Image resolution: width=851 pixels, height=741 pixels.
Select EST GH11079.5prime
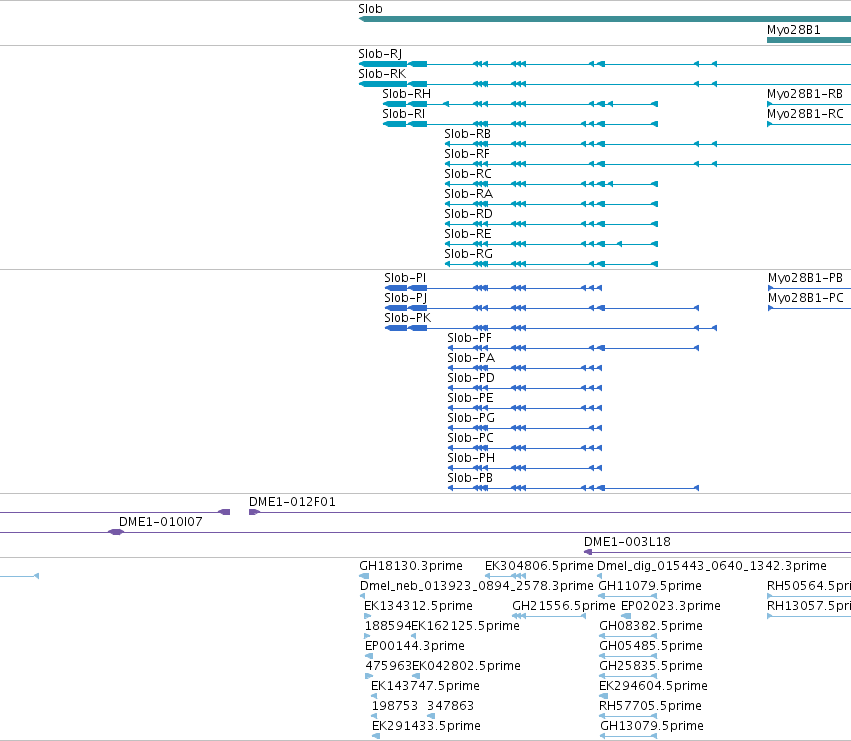point(650,586)
